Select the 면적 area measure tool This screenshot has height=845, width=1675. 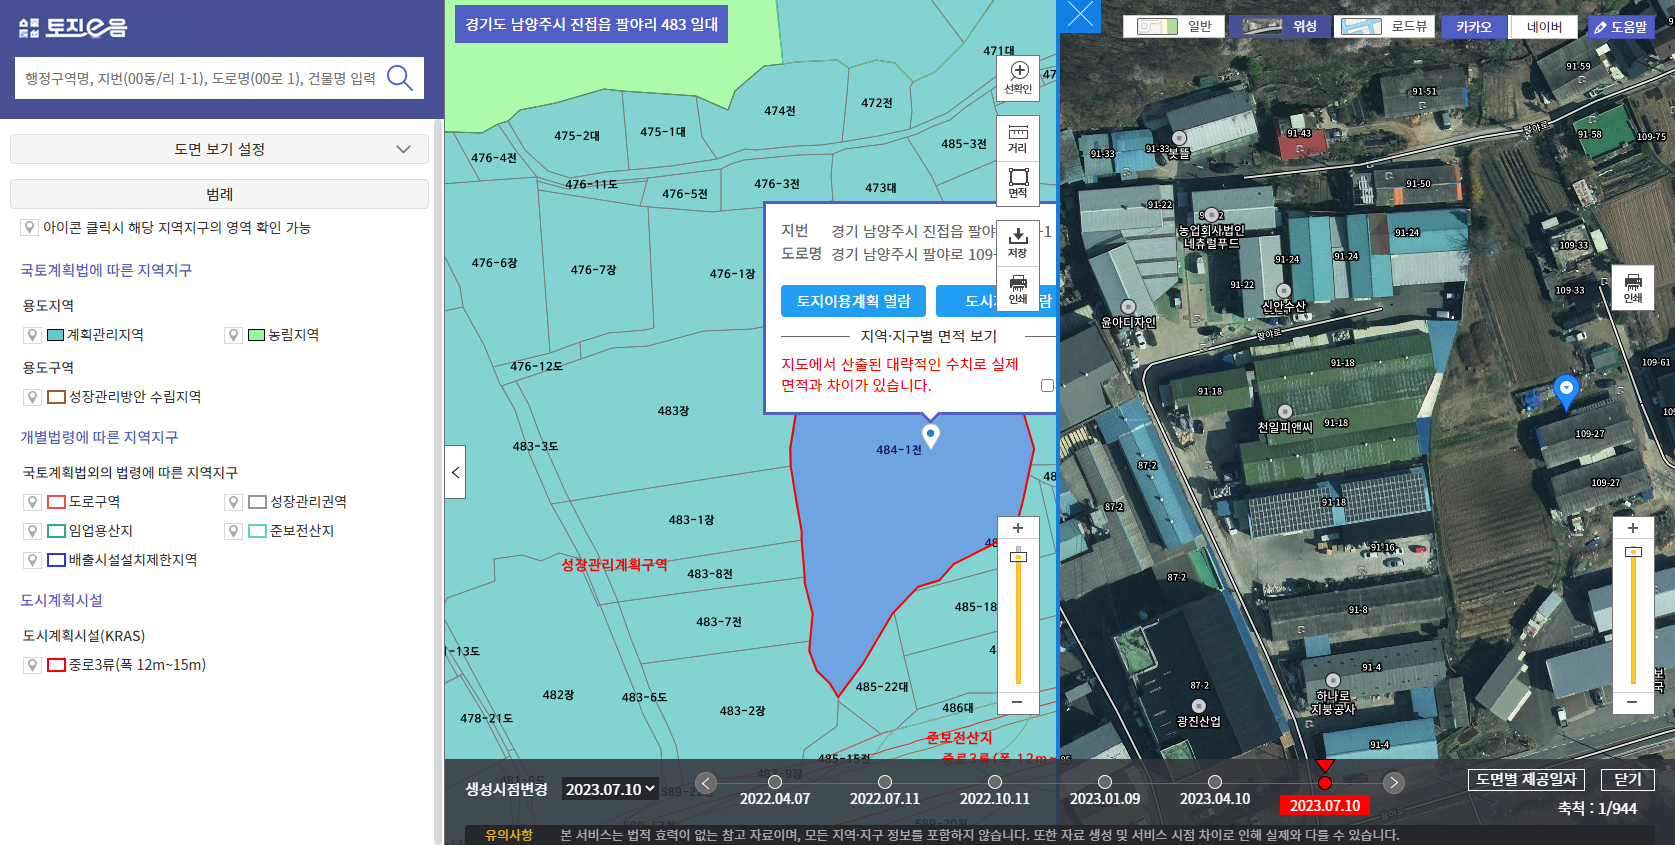[x=1018, y=183]
